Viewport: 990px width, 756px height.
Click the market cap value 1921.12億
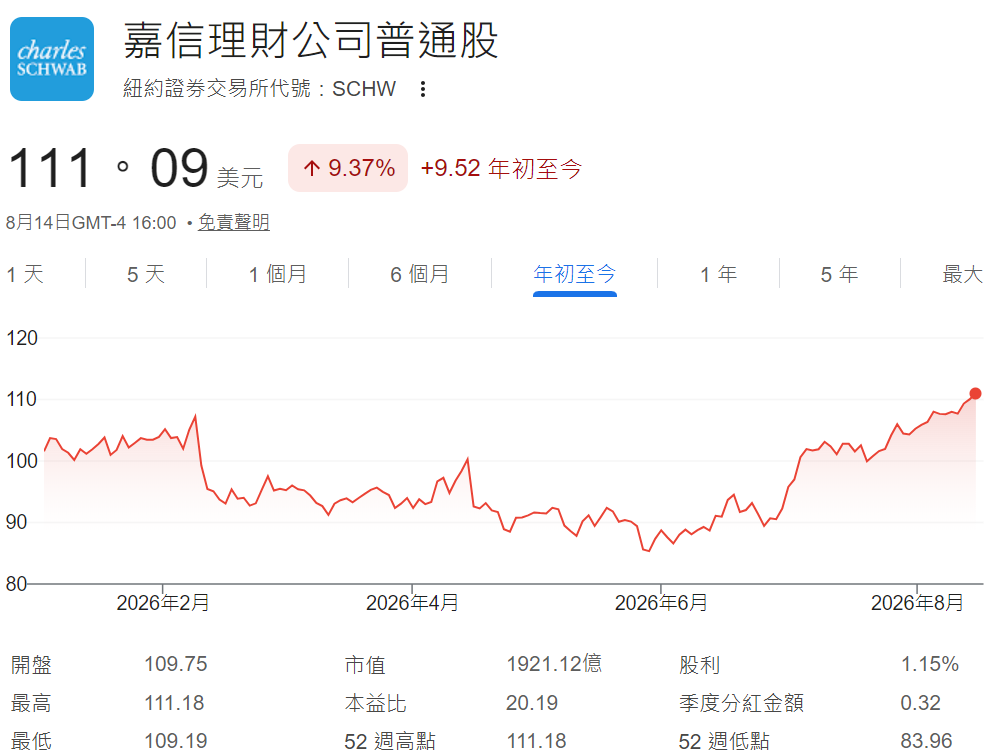click(554, 664)
